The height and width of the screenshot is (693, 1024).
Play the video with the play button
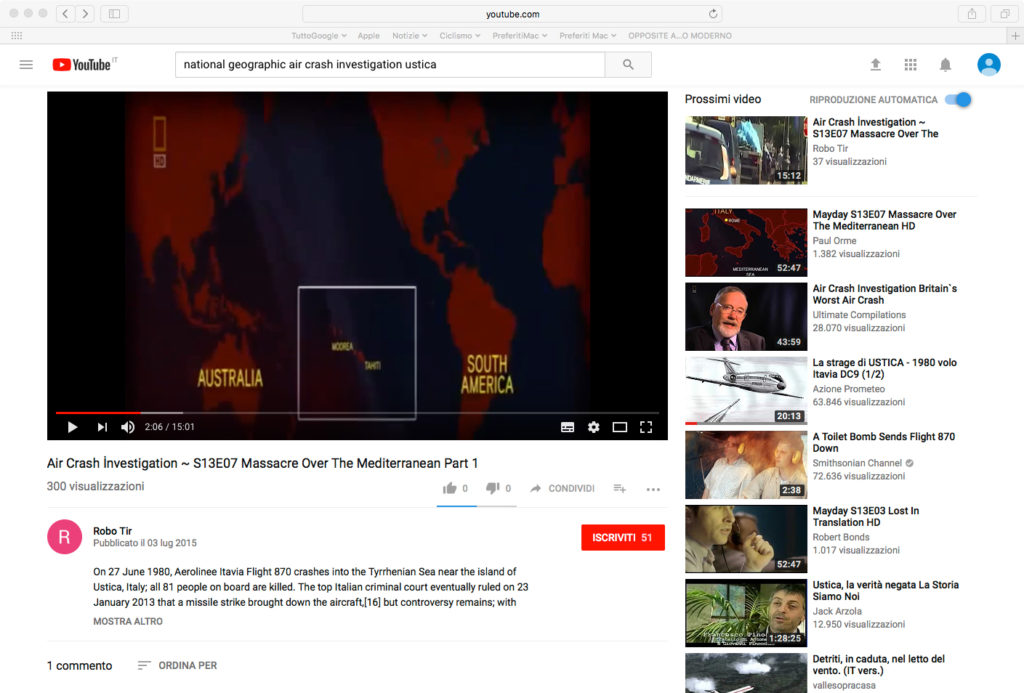pos(72,427)
